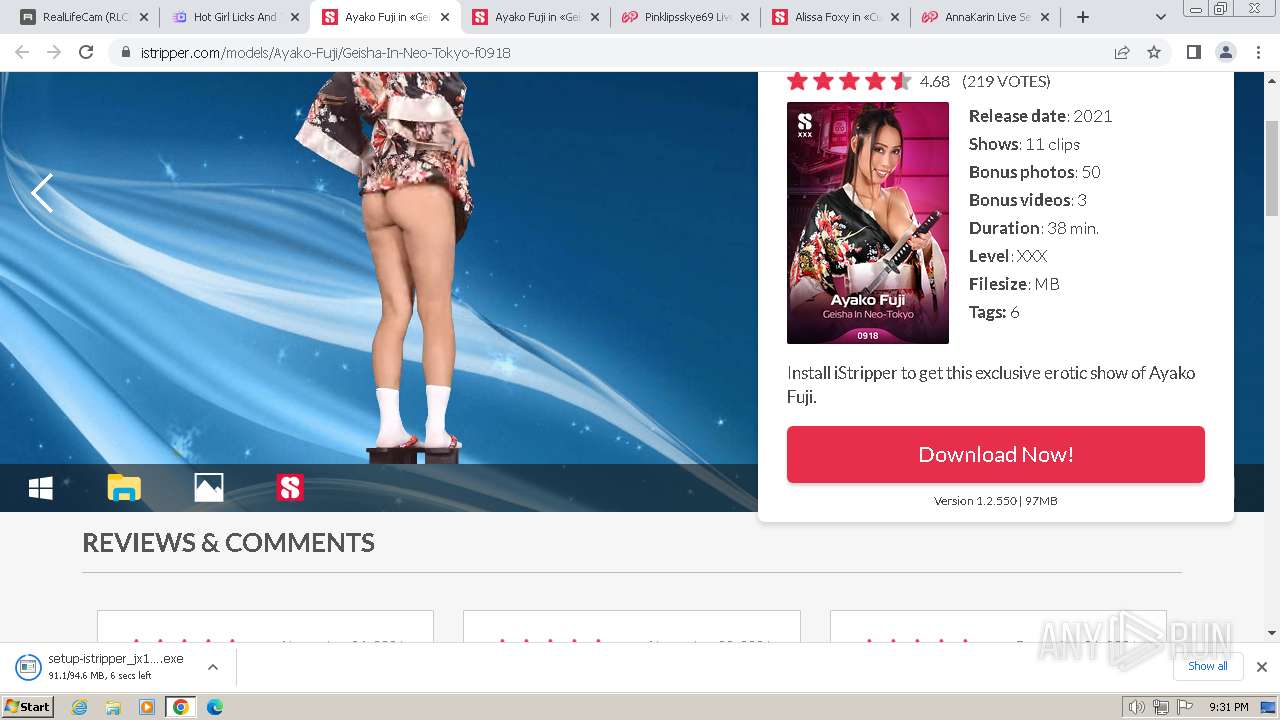Close the RealLifeCam tab
The image size is (1280, 720).
coord(144,17)
